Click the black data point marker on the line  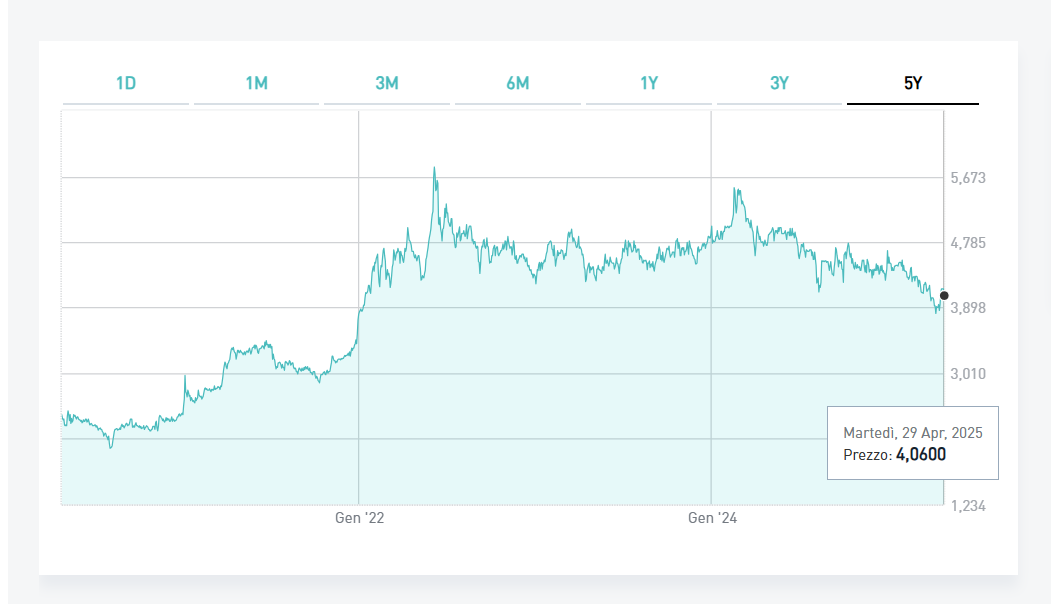[944, 296]
